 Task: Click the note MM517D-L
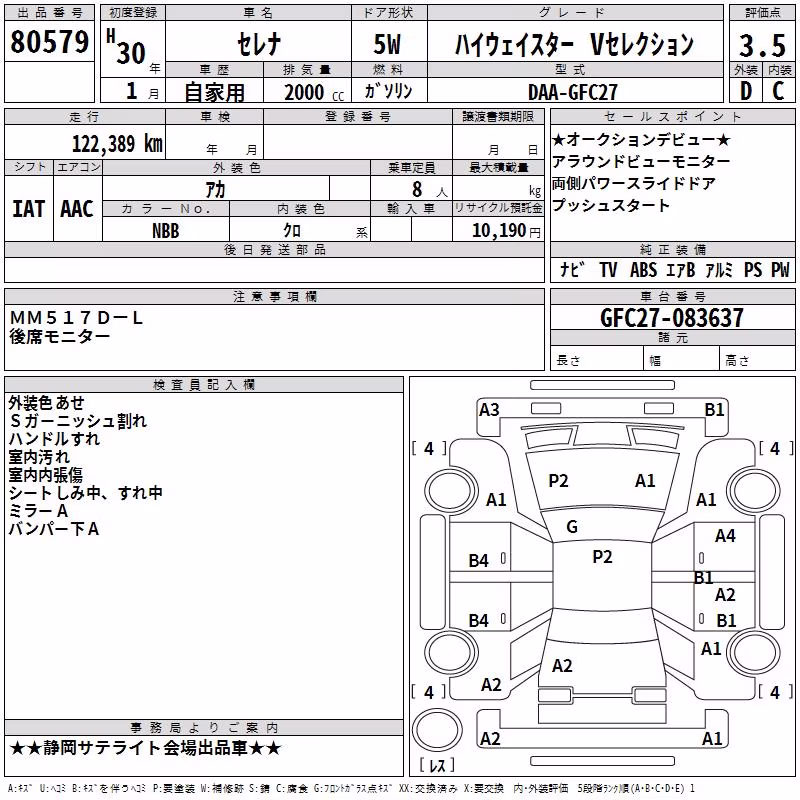[x=76, y=318]
